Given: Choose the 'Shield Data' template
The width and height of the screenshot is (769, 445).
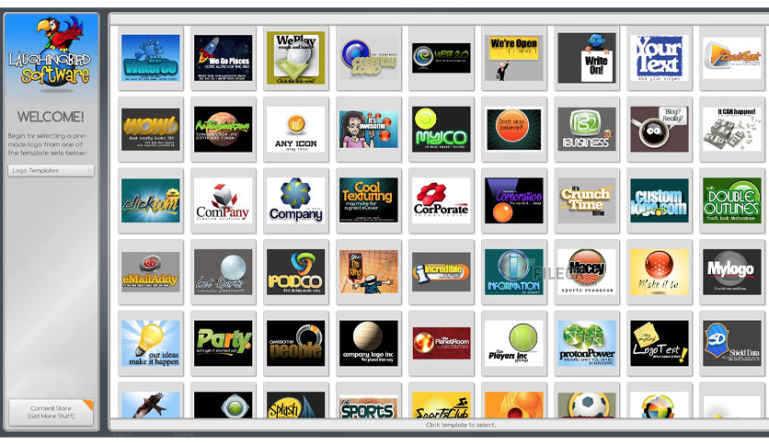Looking at the screenshot, I should pyautogui.click(x=731, y=343).
